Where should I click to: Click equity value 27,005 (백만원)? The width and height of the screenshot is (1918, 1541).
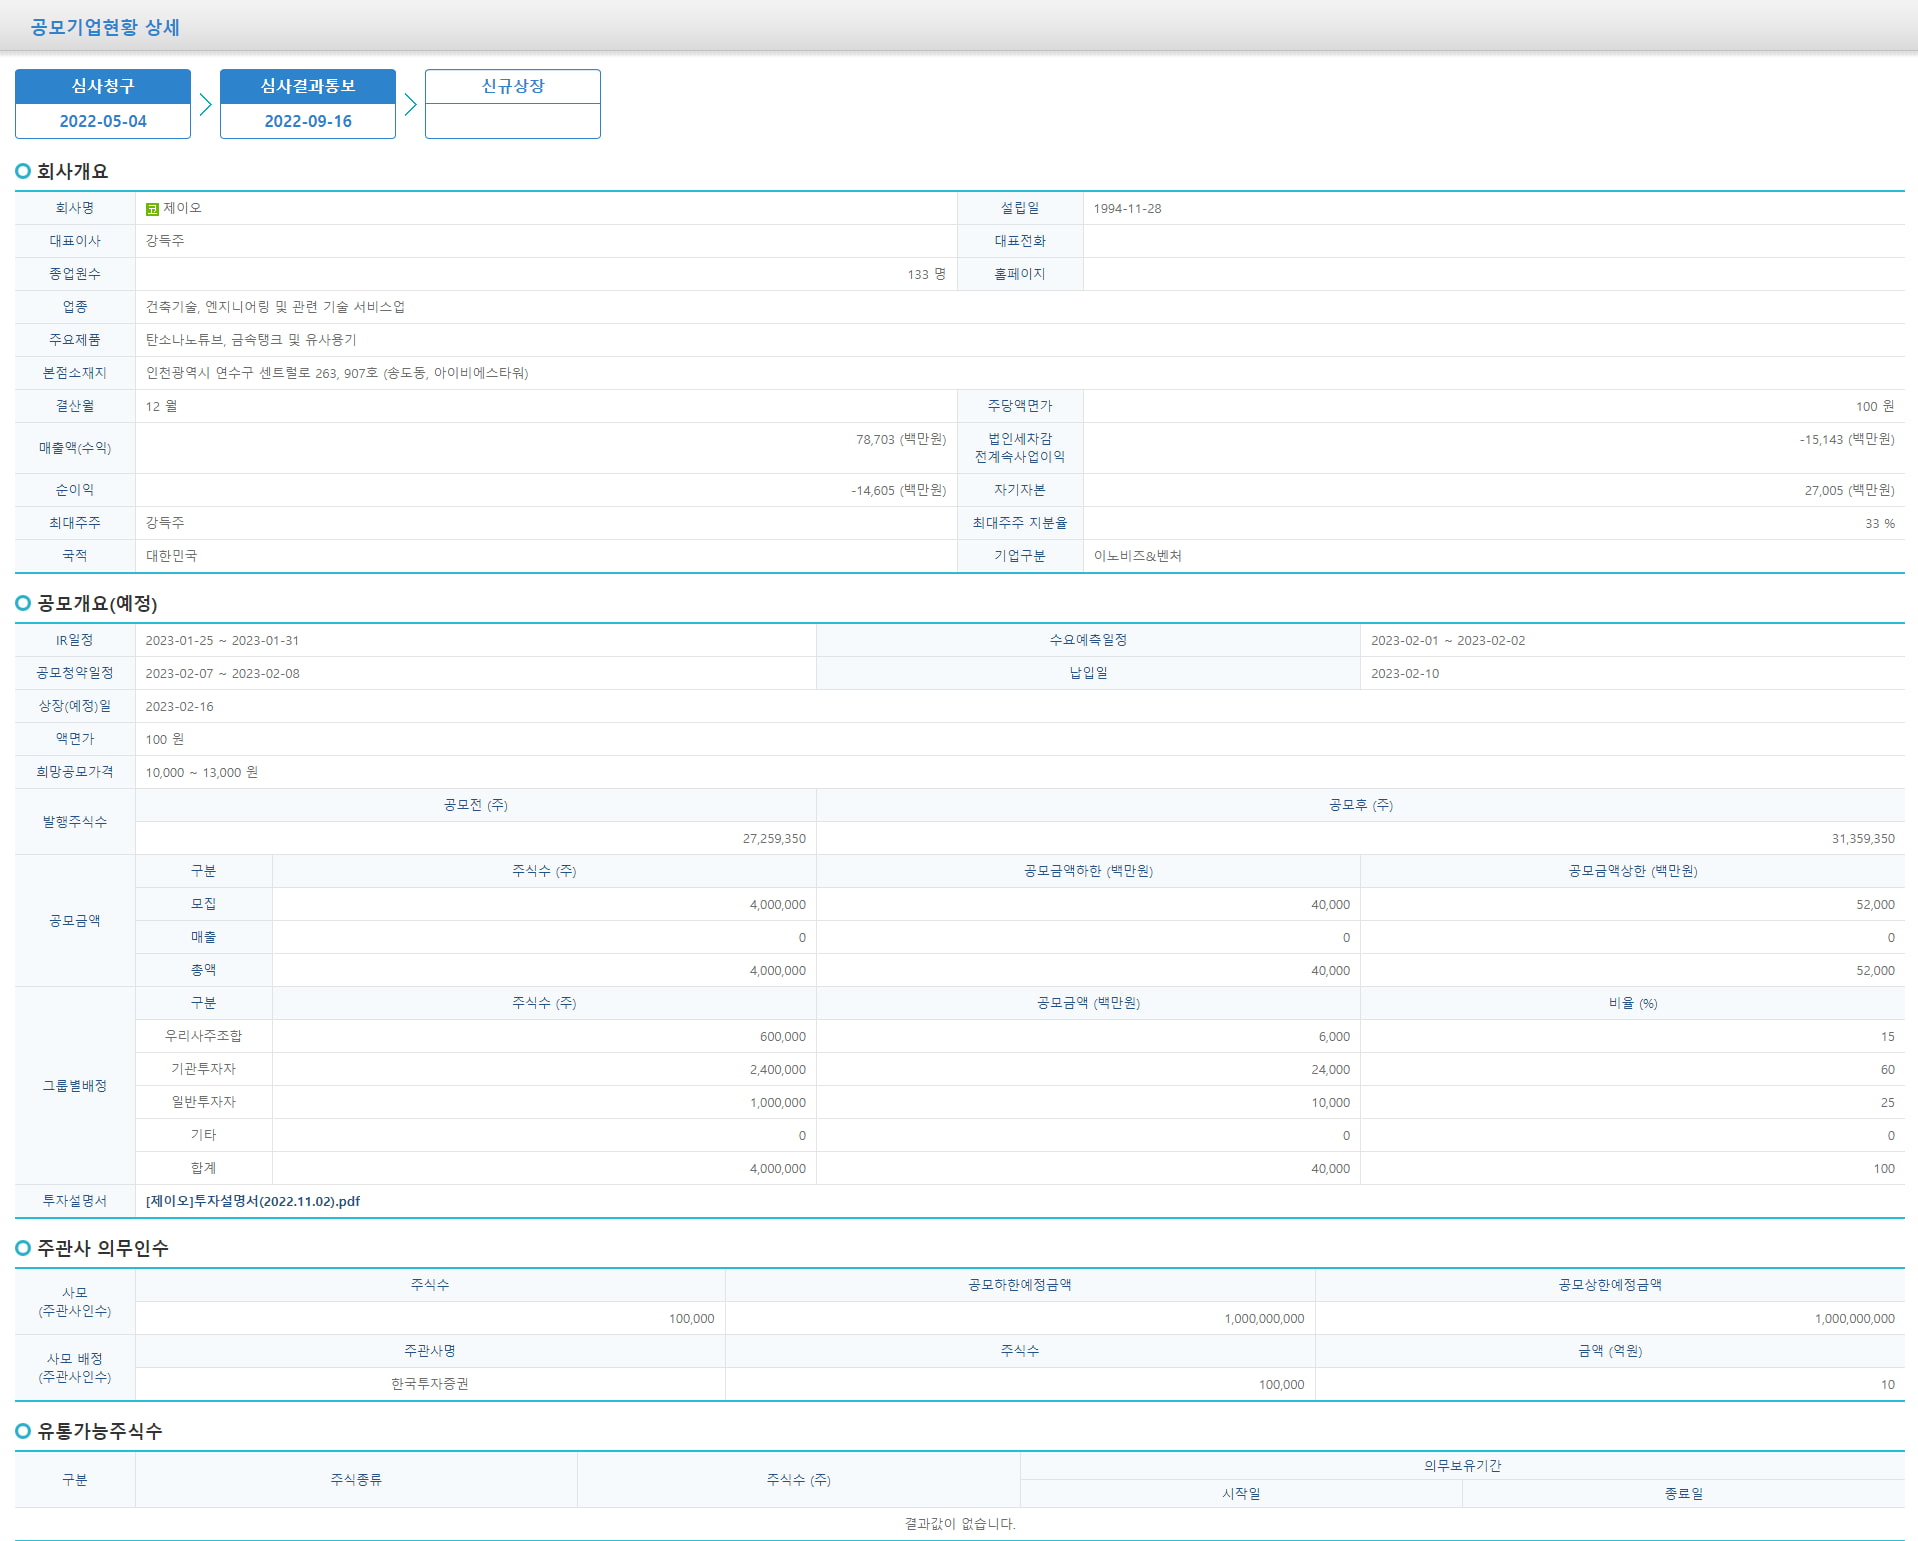(x=1850, y=490)
